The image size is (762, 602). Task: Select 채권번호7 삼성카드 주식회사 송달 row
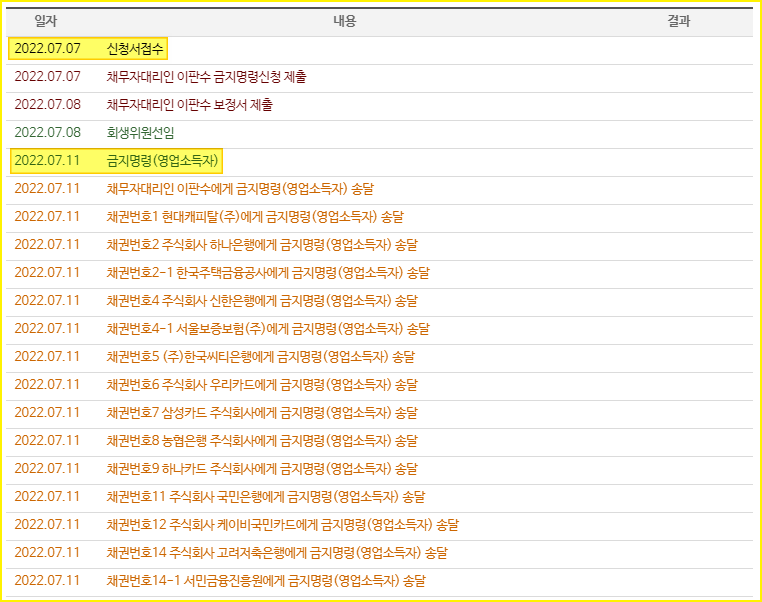coord(380,413)
